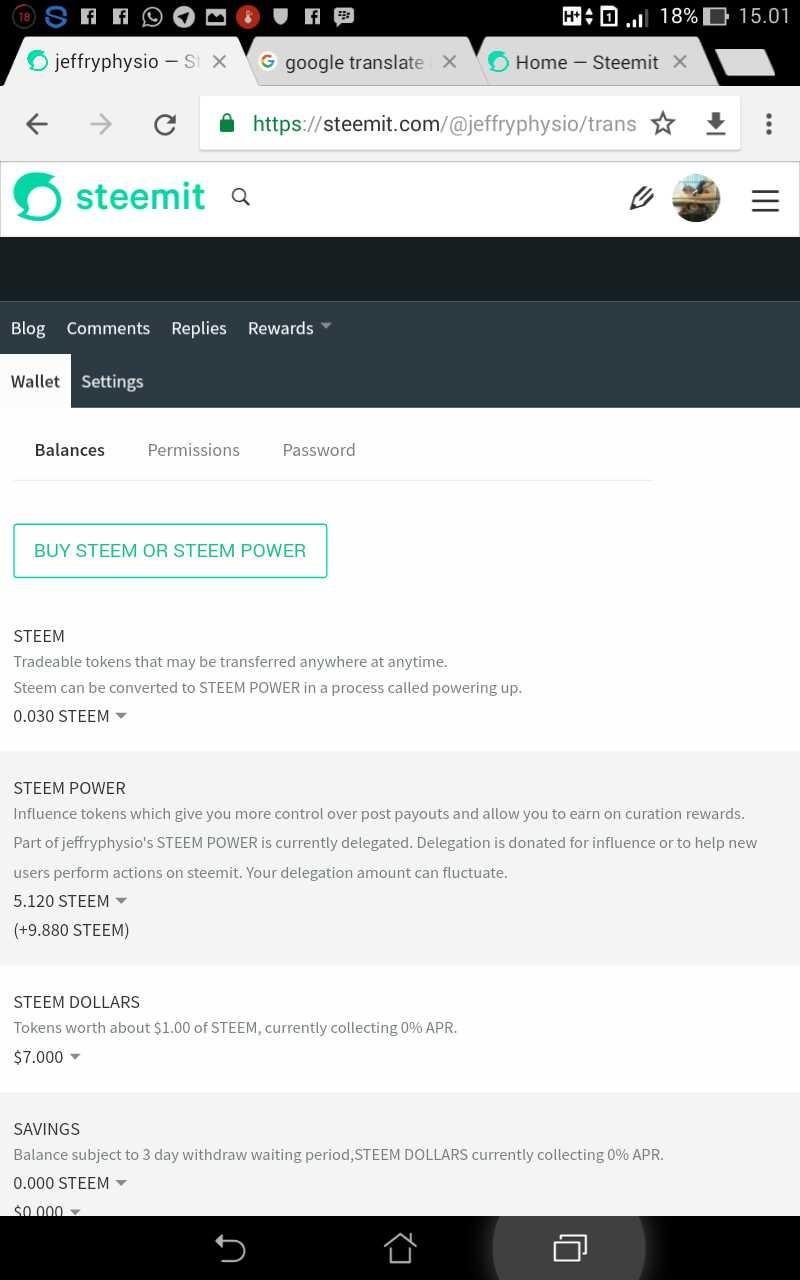Select the Wallet tab
800x1280 pixels.
(35, 381)
